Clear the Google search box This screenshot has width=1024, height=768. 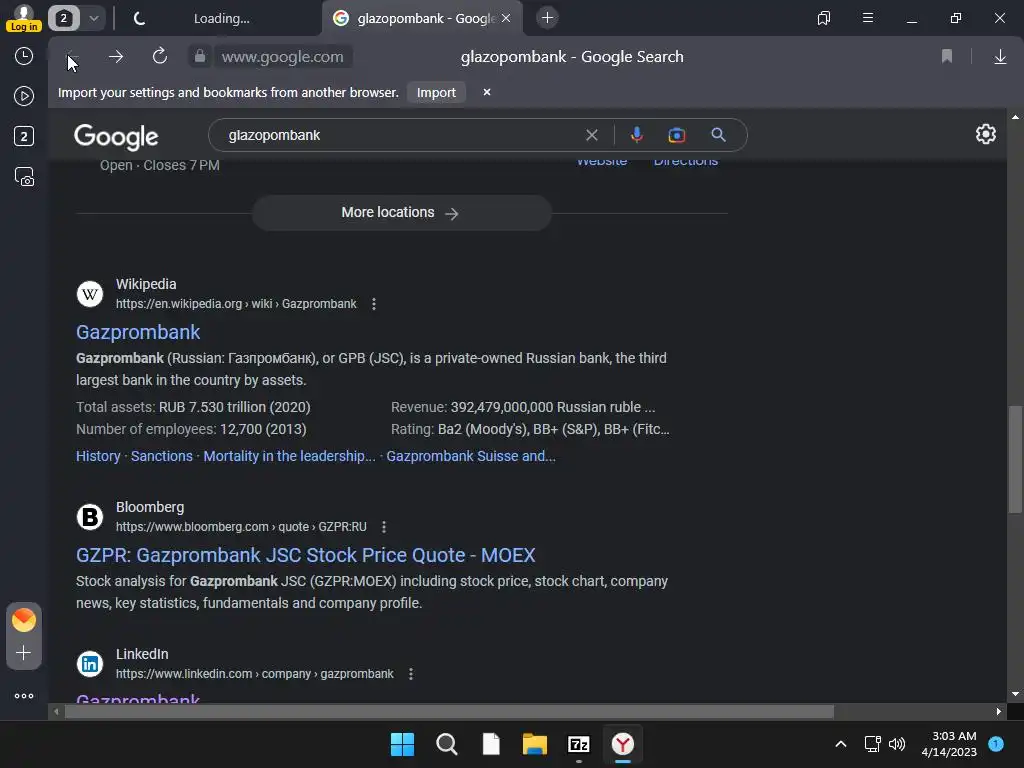pyautogui.click(x=592, y=135)
